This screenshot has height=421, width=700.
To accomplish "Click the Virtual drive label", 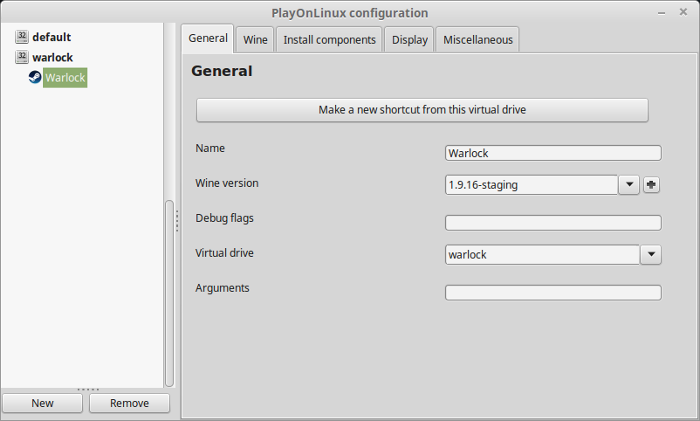I will [x=224, y=253].
